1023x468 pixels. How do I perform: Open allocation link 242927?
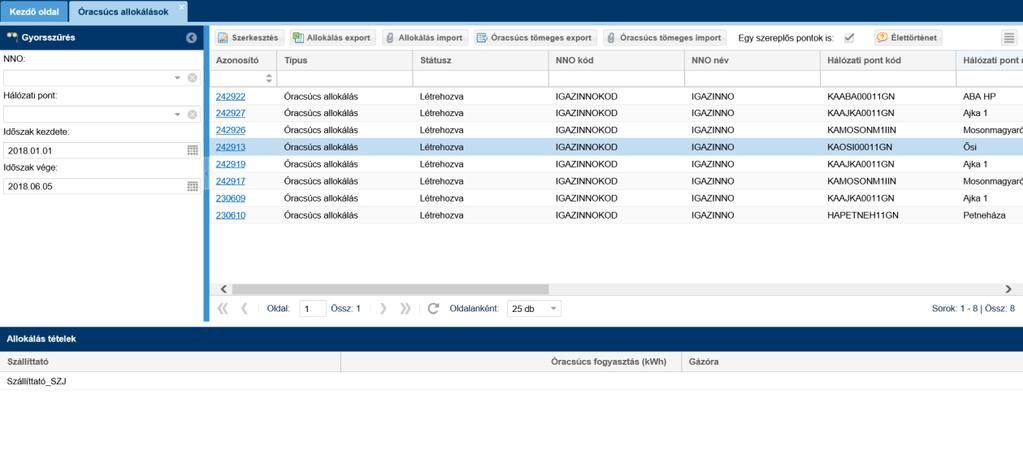pos(230,113)
